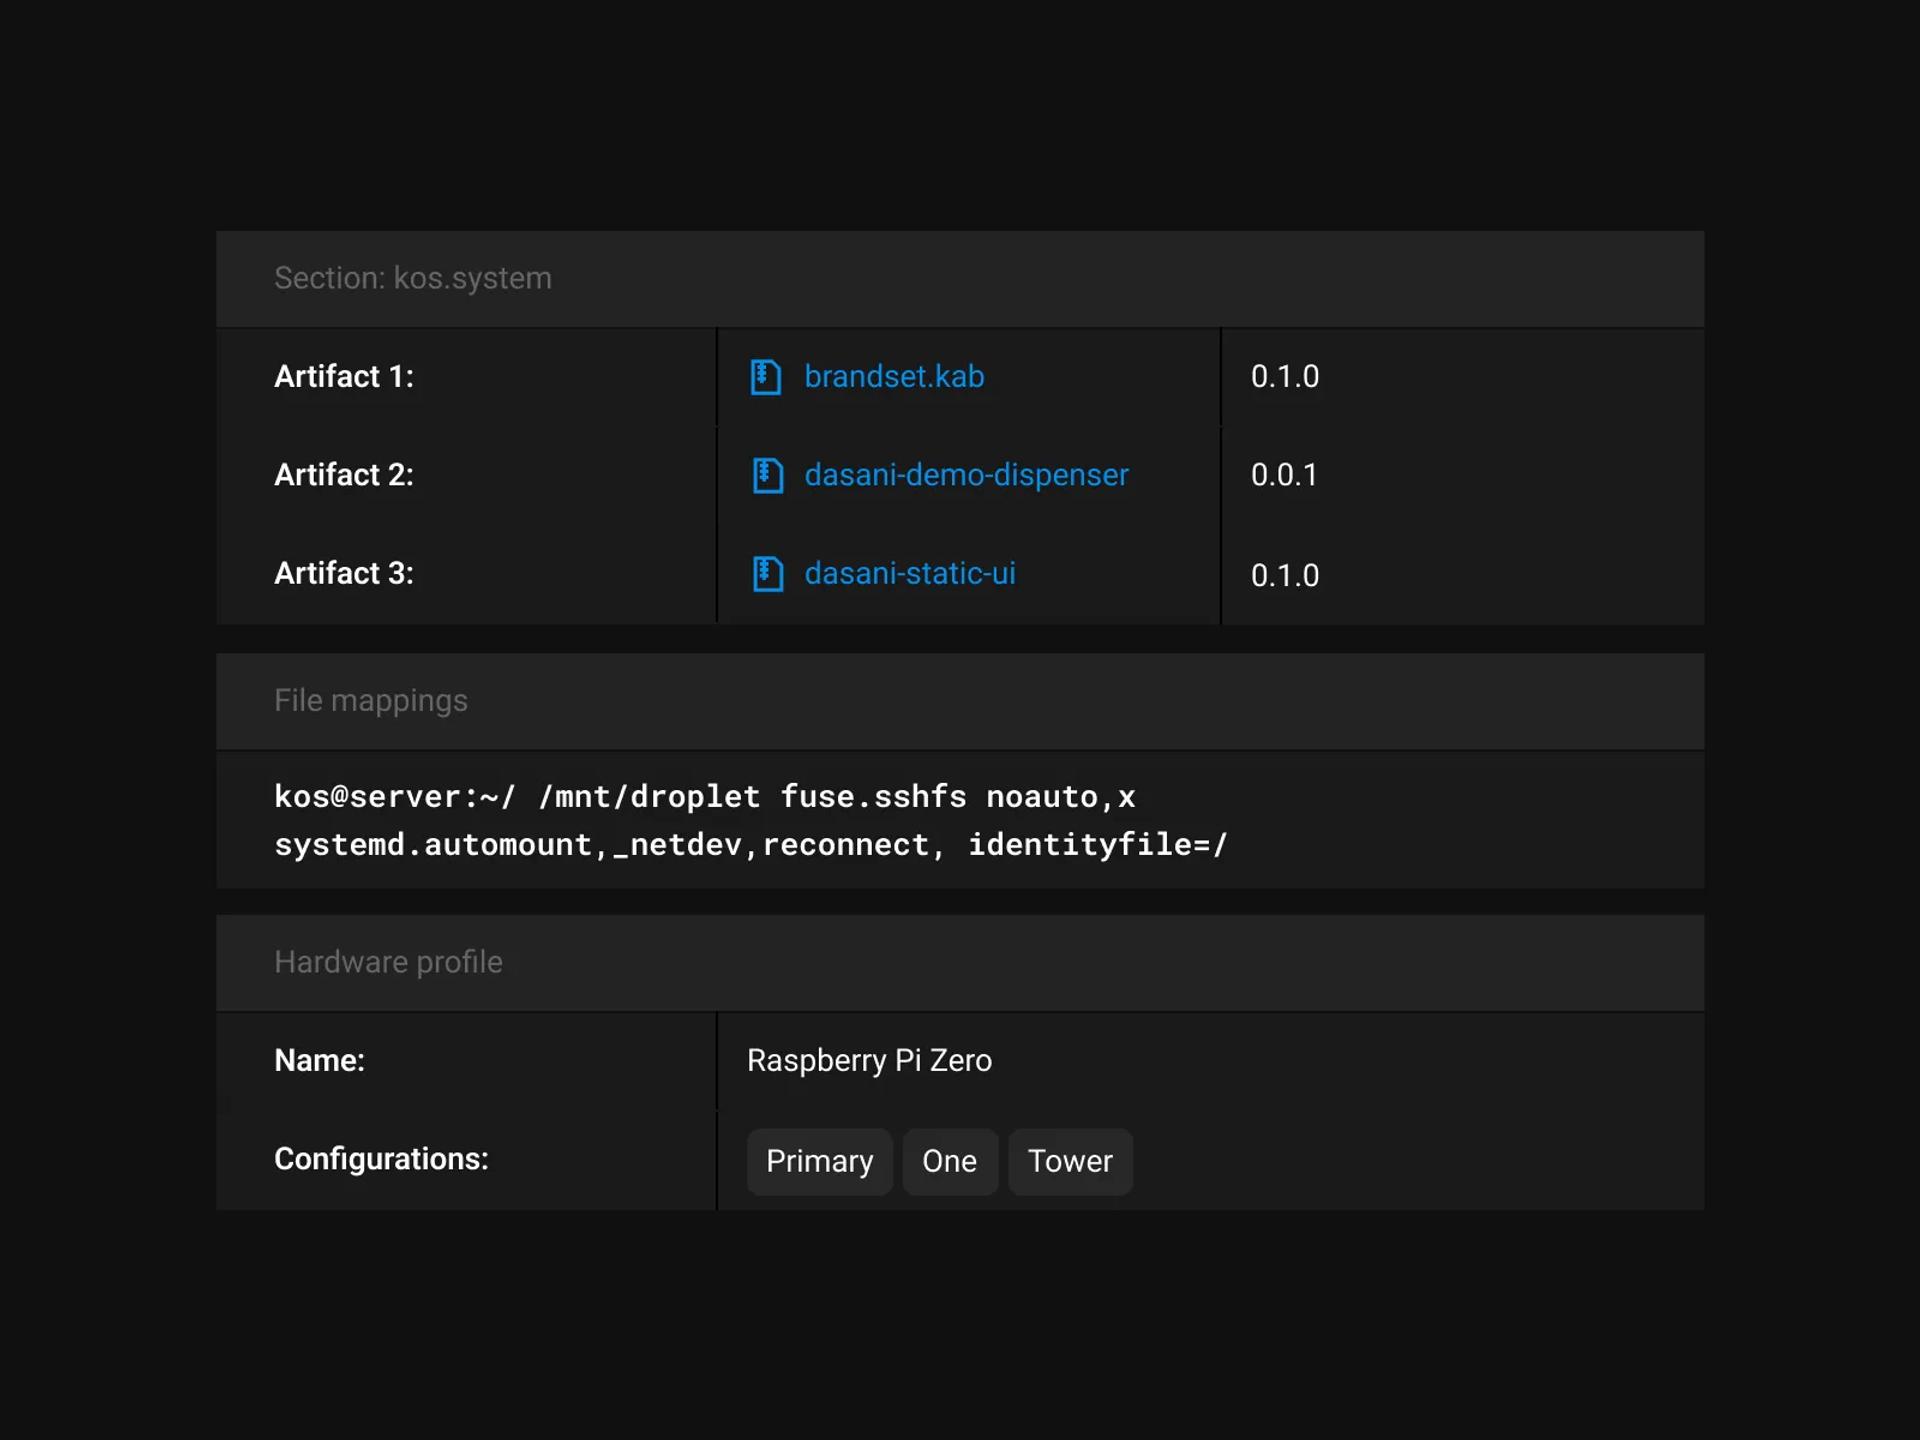
Task: Click the systemd.automount options code line
Action: [x=751, y=845]
